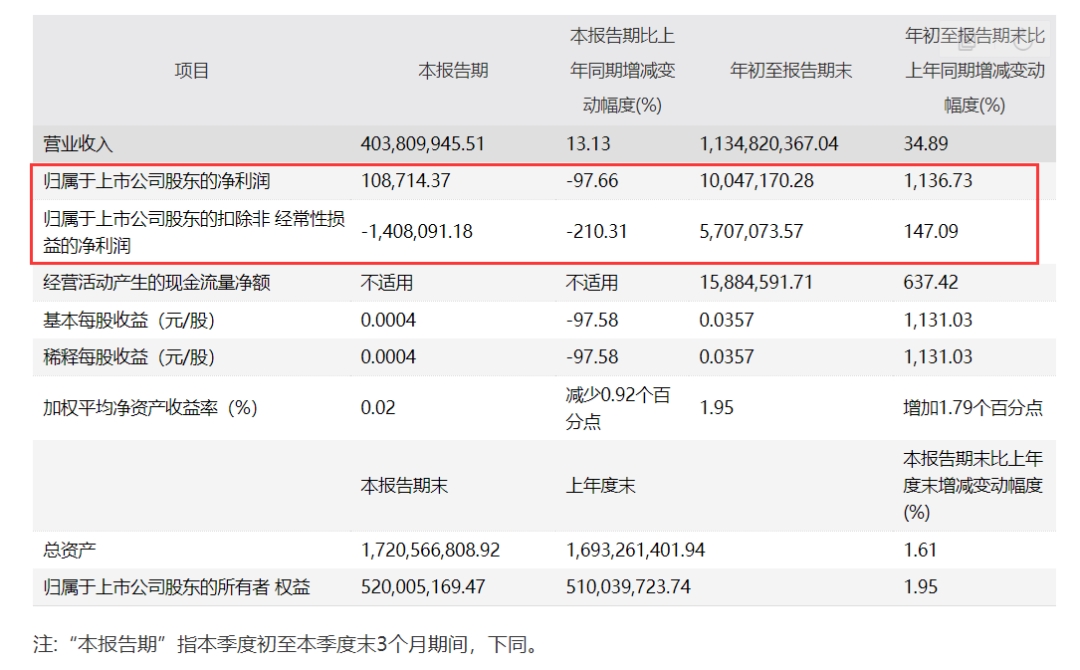Select the header reading only 年初至报告期末
The width and height of the screenshot is (1080, 670).
pyautogui.click(x=791, y=70)
